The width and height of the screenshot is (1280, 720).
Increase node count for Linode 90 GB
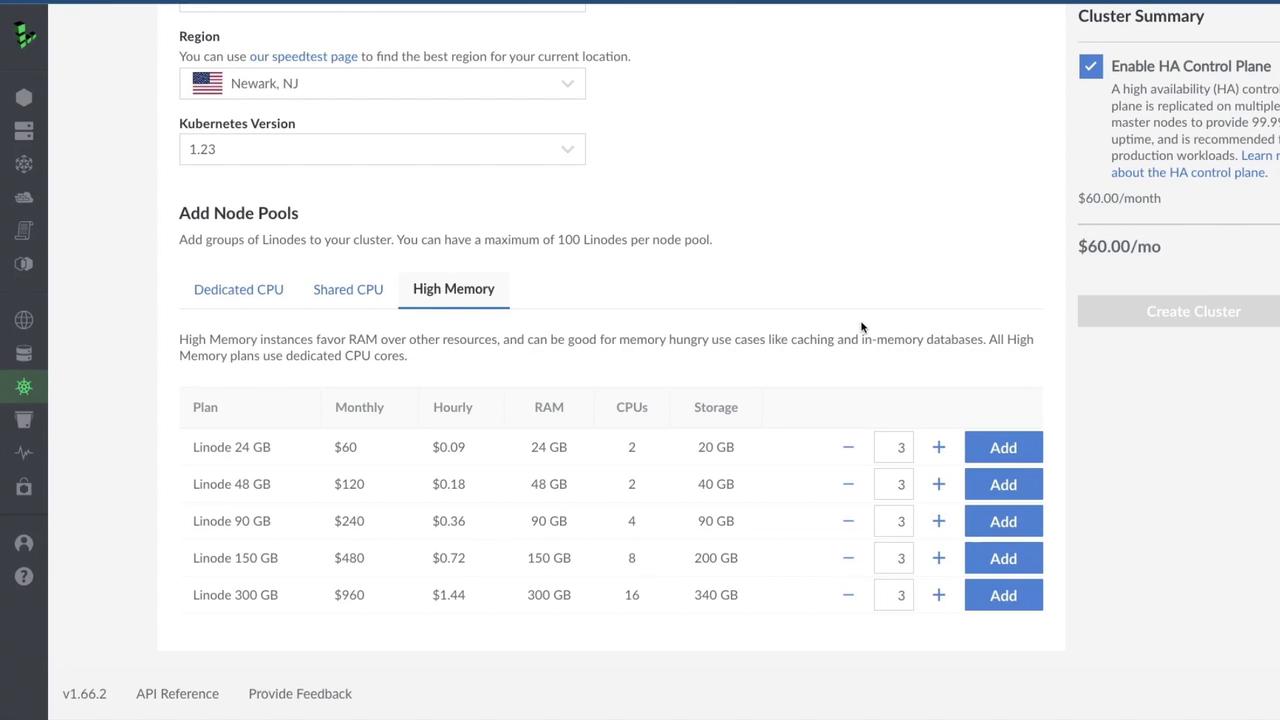pos(938,521)
